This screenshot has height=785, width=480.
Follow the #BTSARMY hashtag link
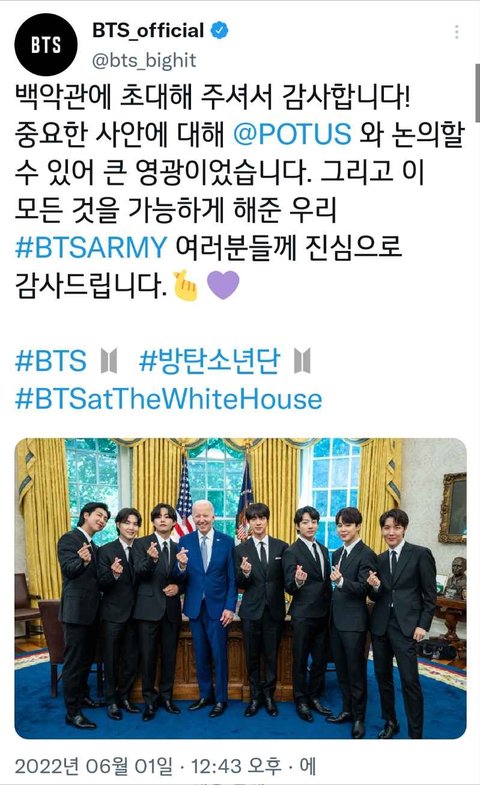point(91,247)
